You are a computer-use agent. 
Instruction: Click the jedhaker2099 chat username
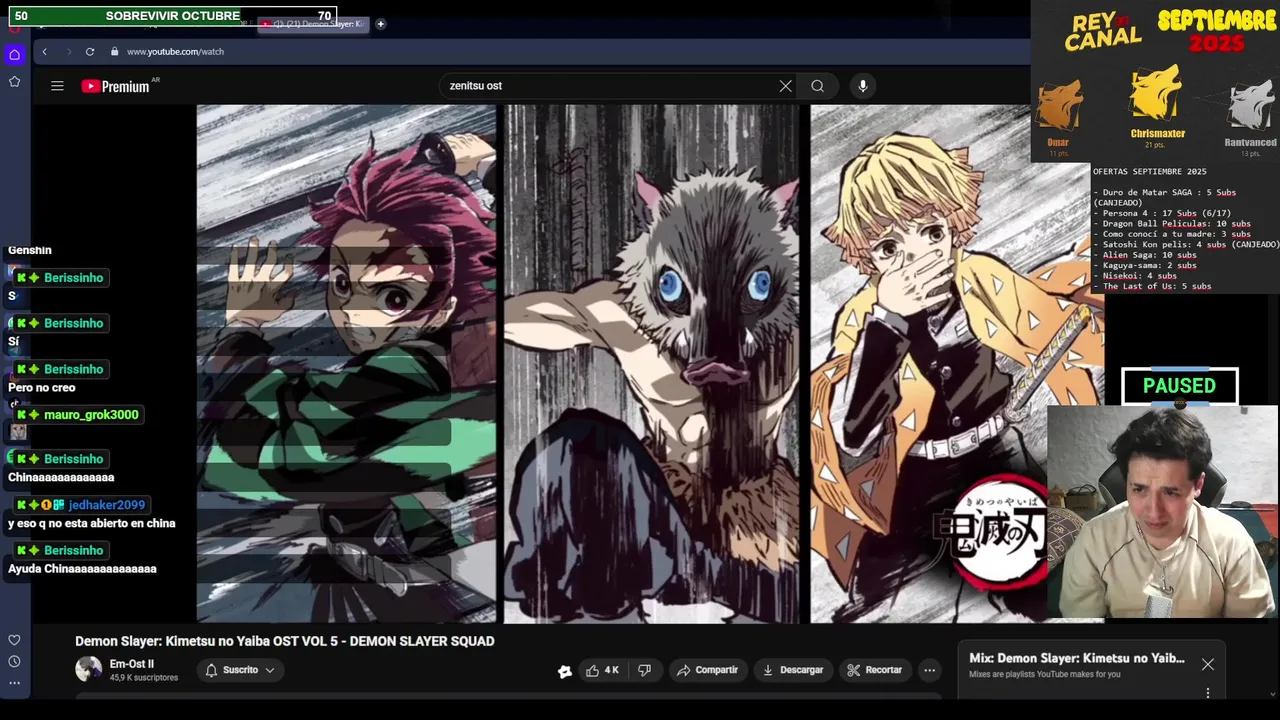[107, 505]
